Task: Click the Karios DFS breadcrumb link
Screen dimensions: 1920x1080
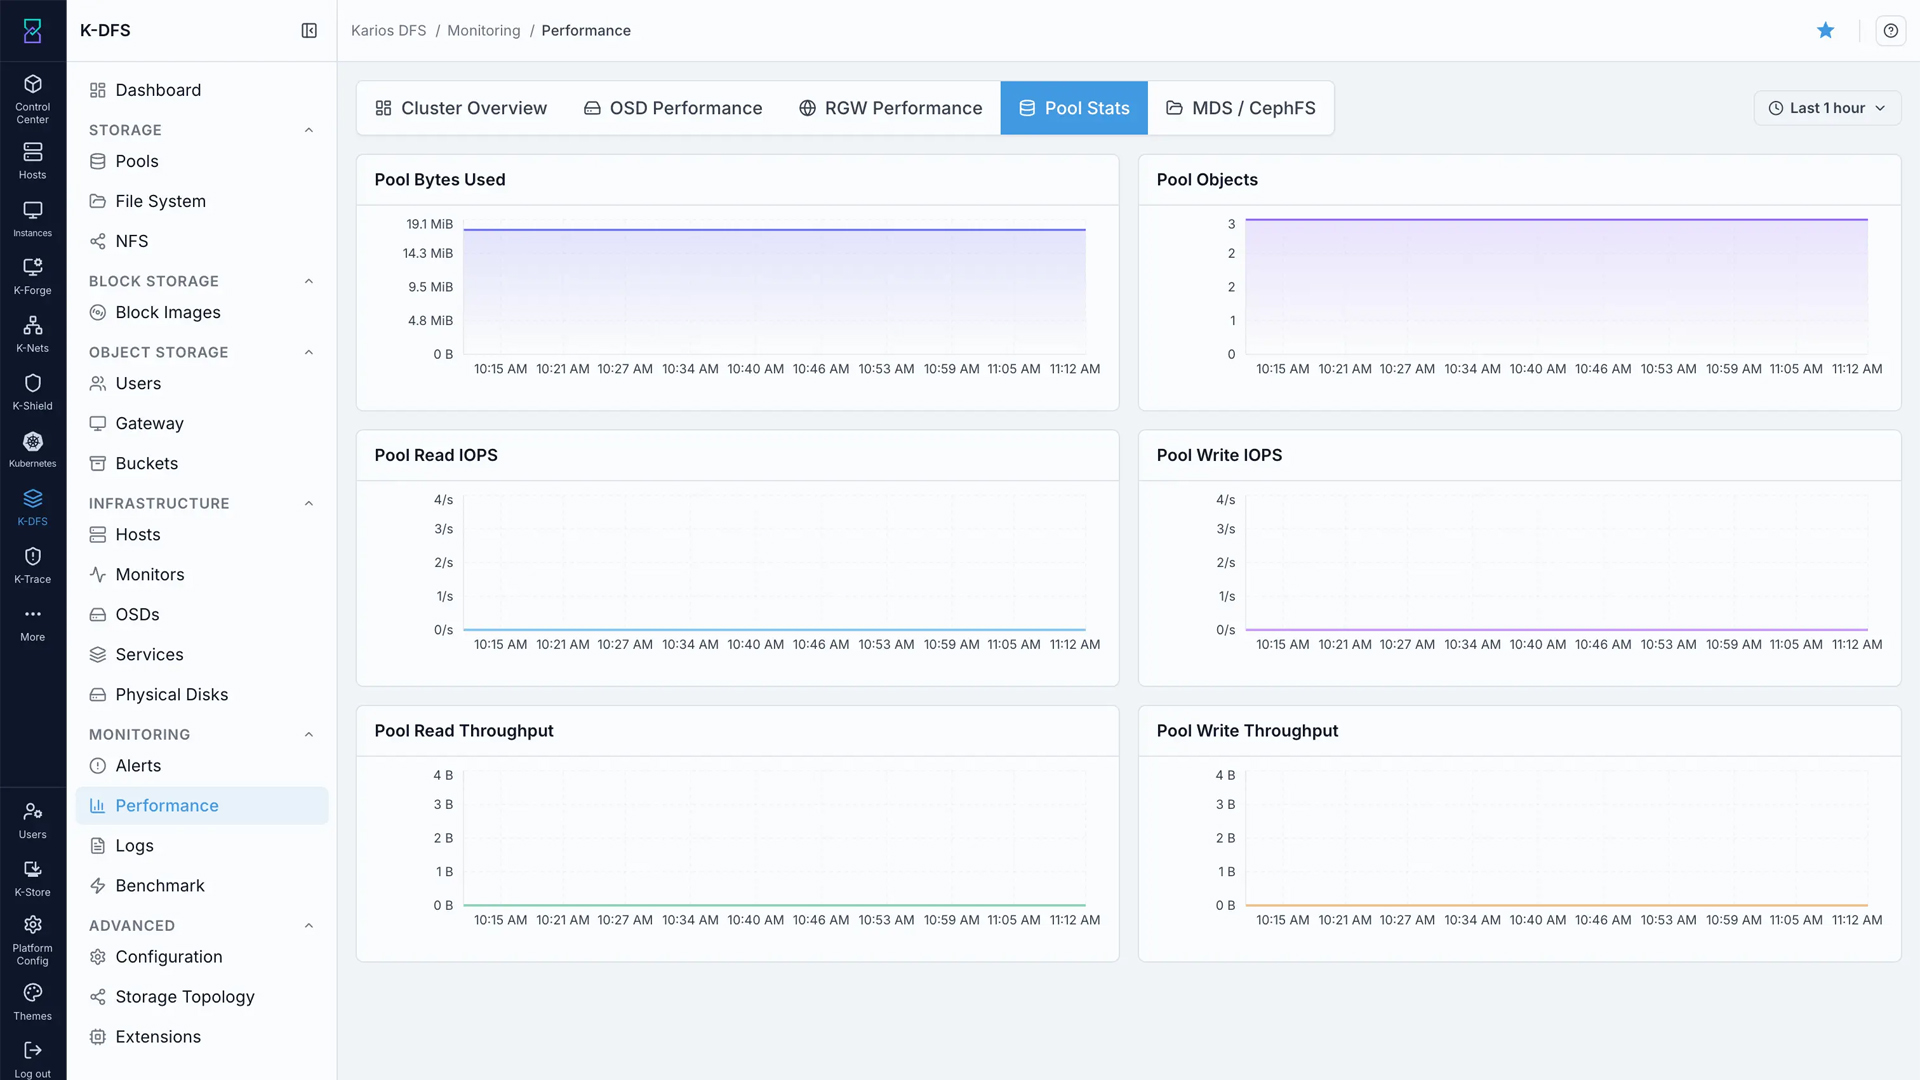Action: coord(388,31)
